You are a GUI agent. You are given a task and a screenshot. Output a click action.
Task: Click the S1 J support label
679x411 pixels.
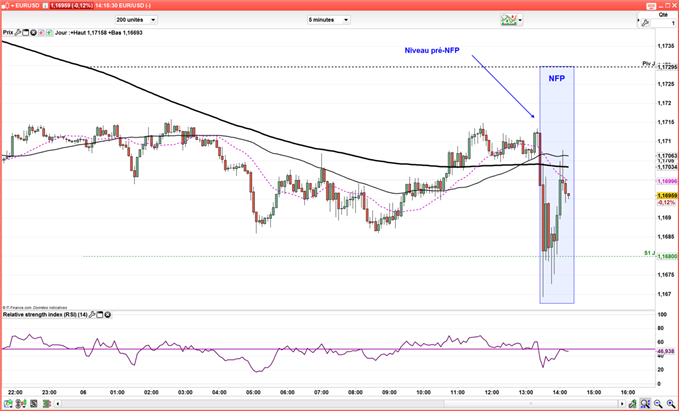(650, 253)
